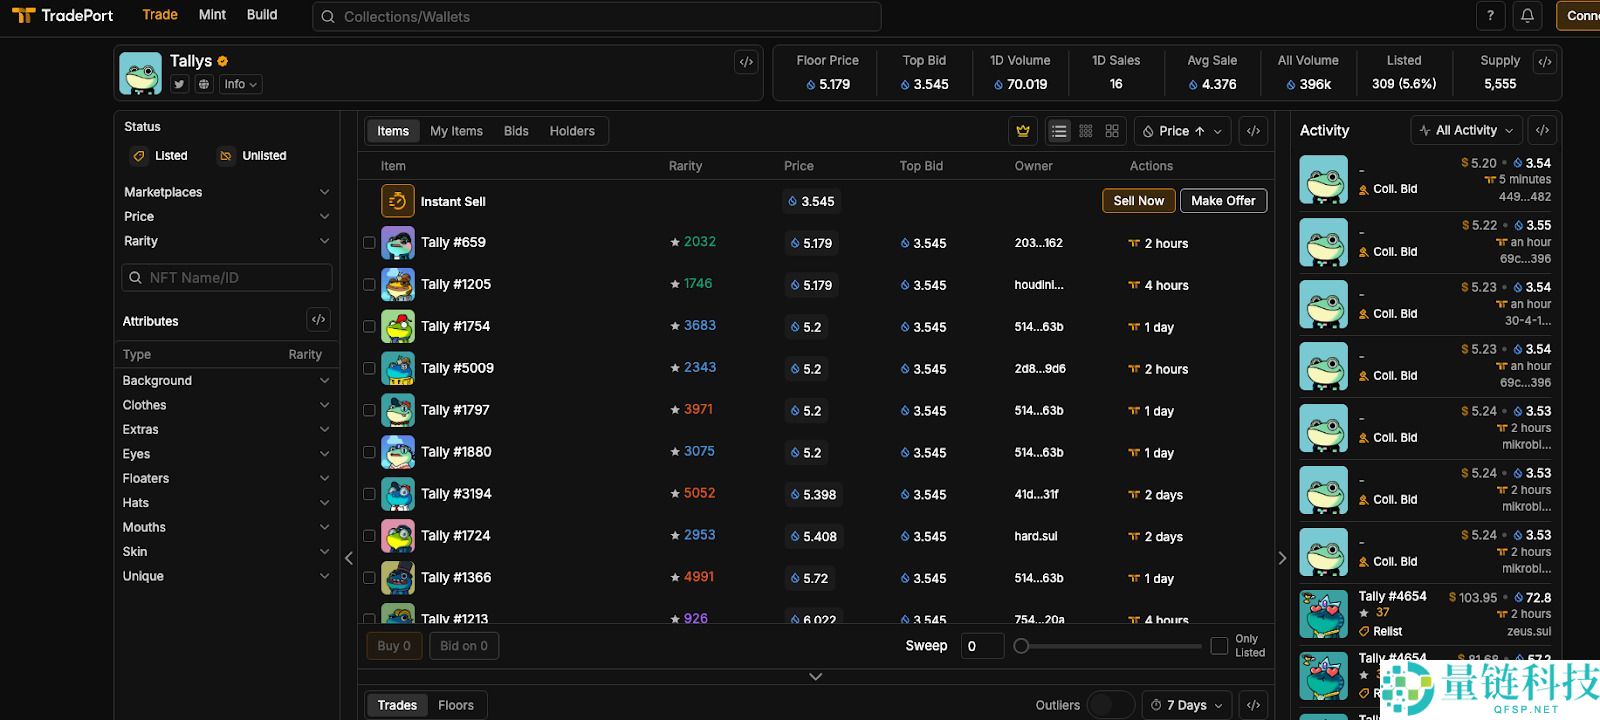This screenshot has height=720, width=1600.
Task: Switch to large grid view
Action: click(1112, 131)
